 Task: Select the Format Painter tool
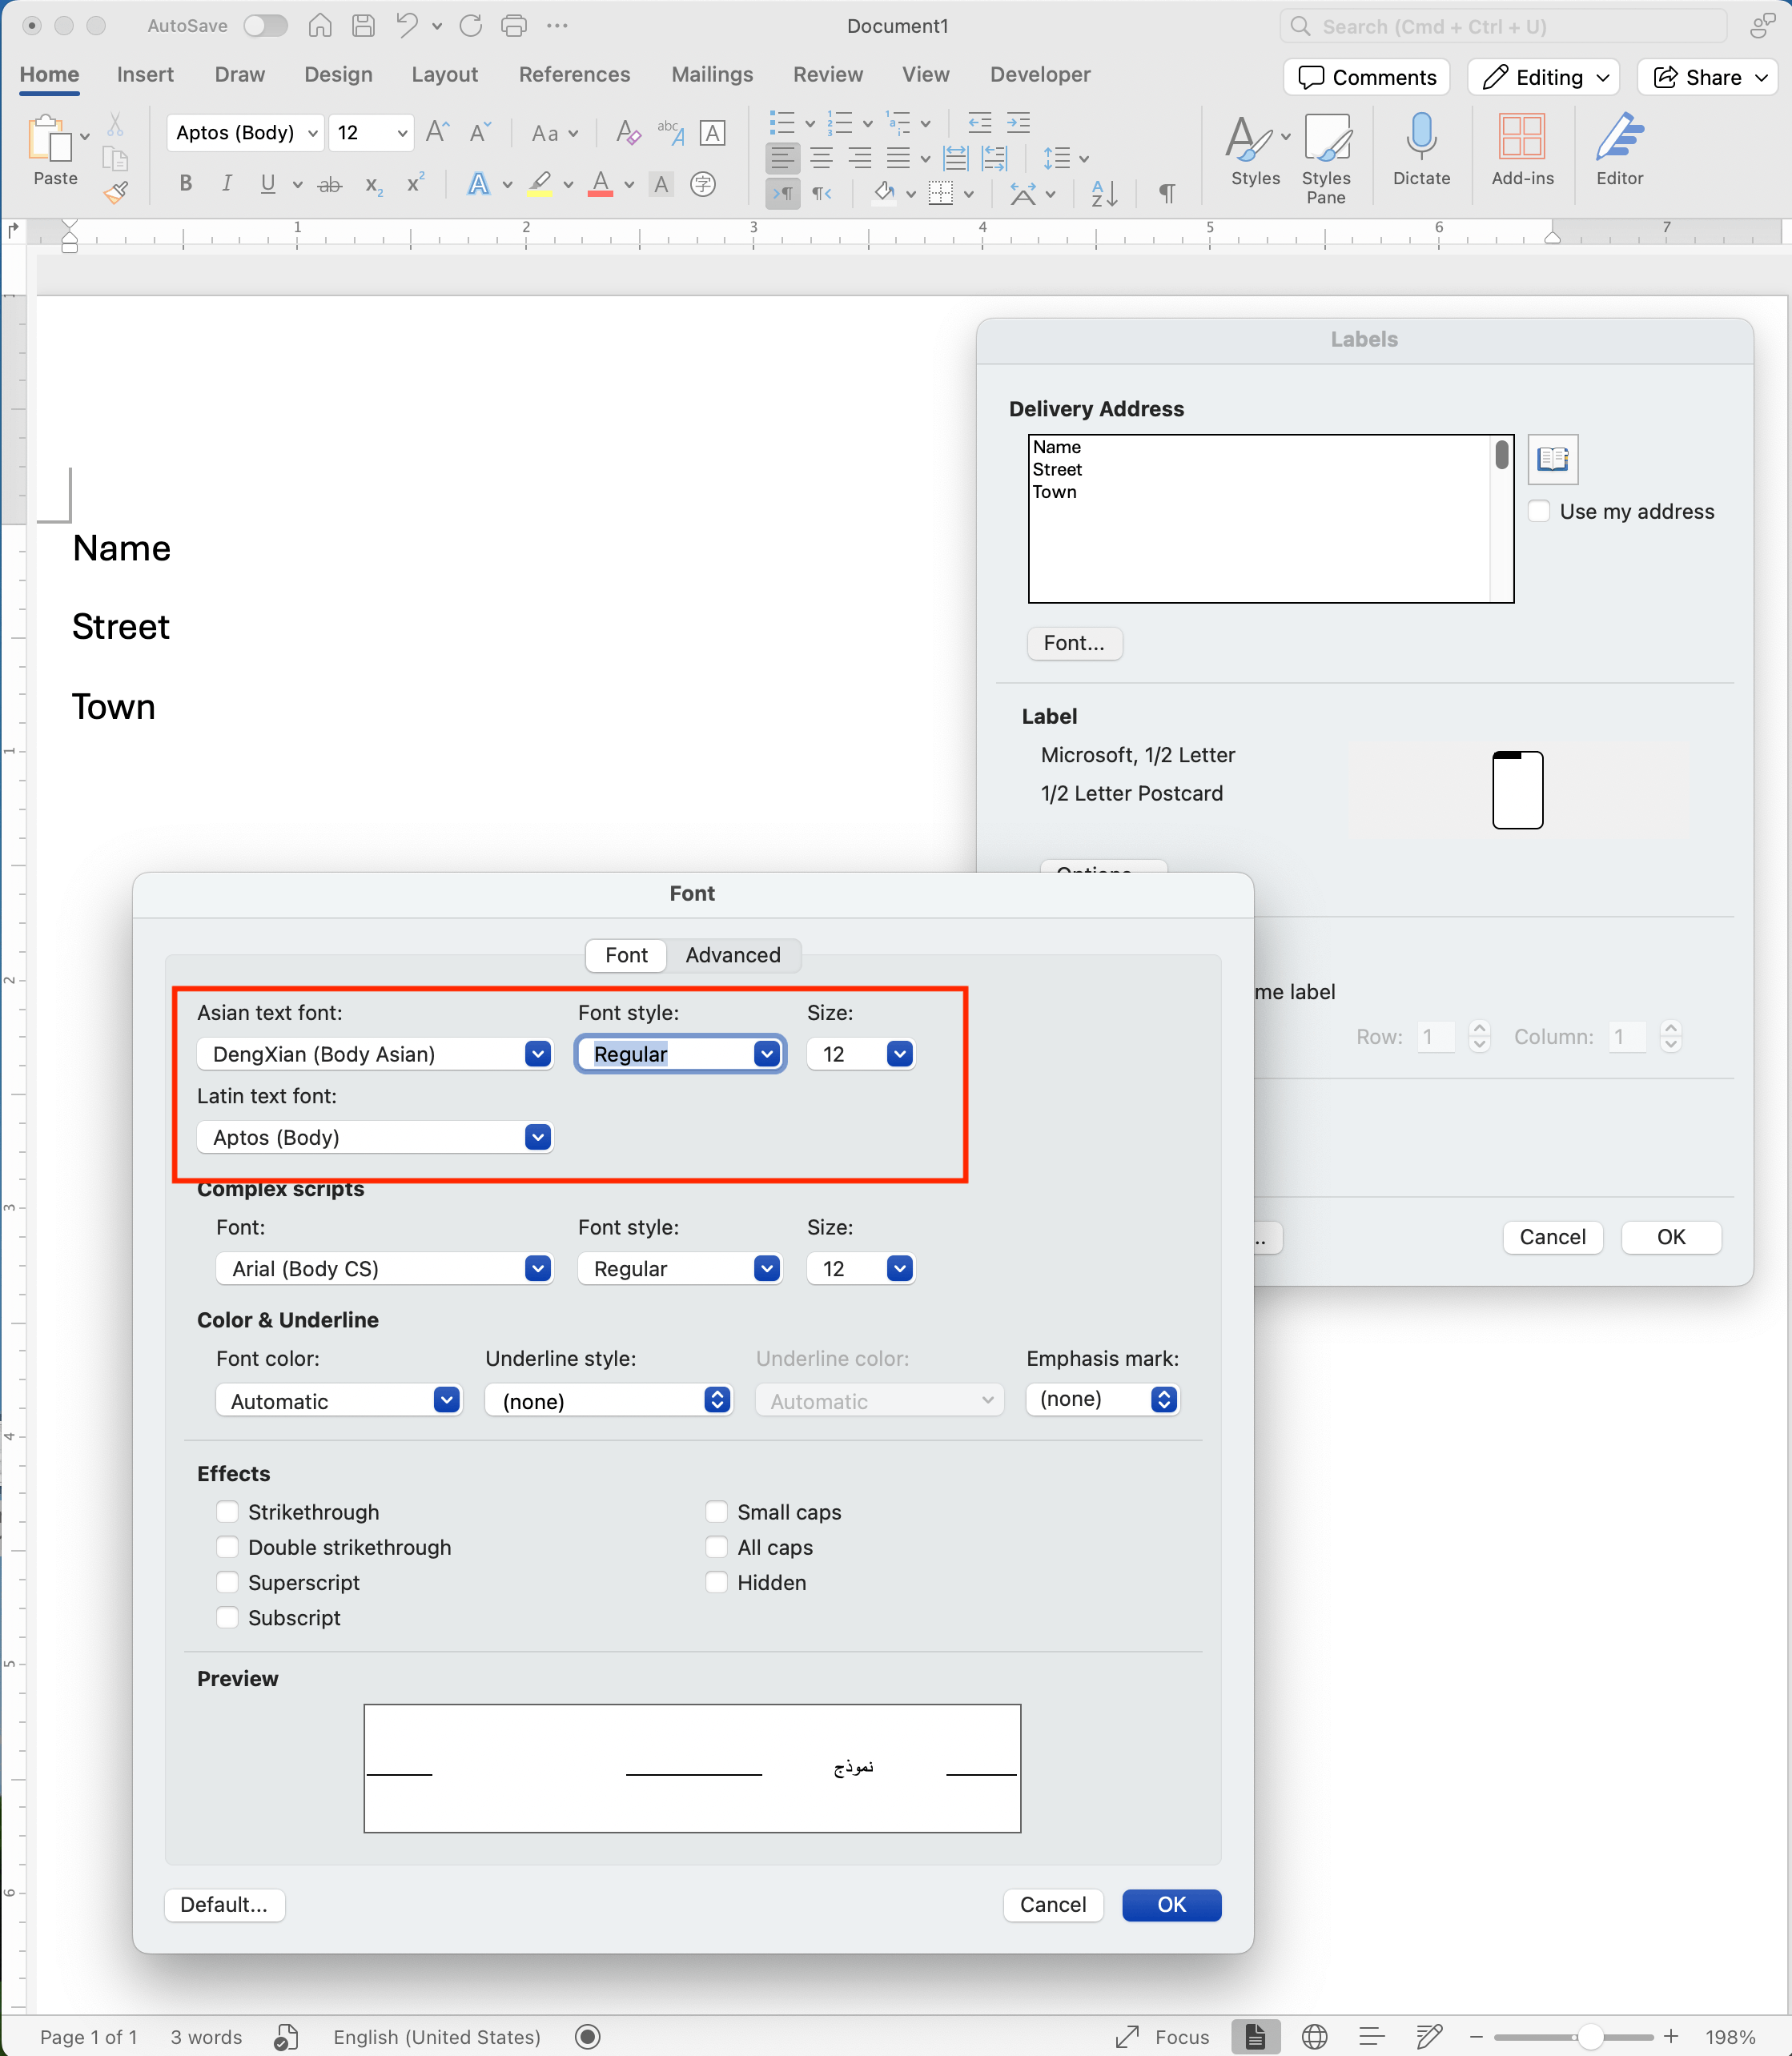(x=115, y=193)
